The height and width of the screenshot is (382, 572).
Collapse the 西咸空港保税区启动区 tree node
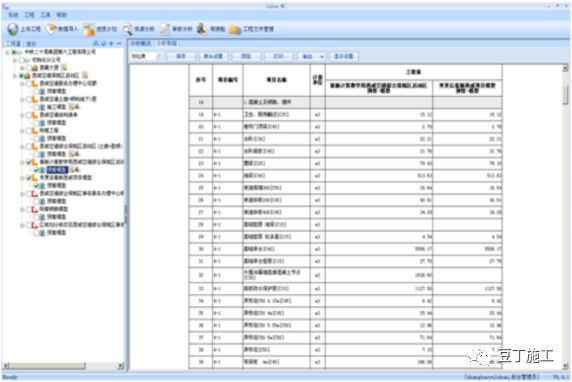tap(15, 76)
